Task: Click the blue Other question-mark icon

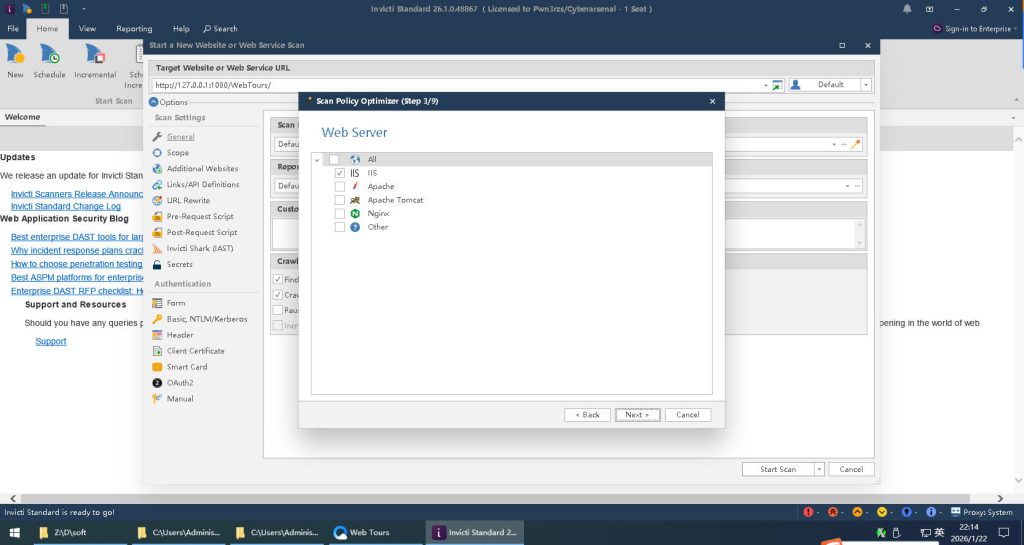Action: [355, 227]
